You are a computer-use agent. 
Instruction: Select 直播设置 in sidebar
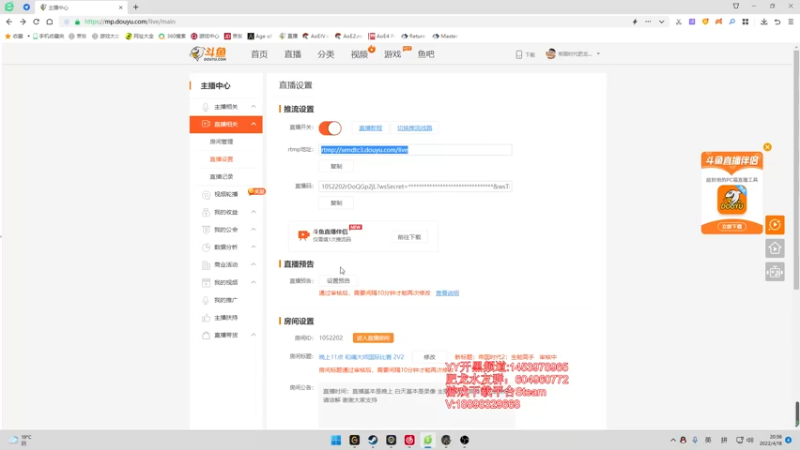pyautogui.click(x=221, y=159)
